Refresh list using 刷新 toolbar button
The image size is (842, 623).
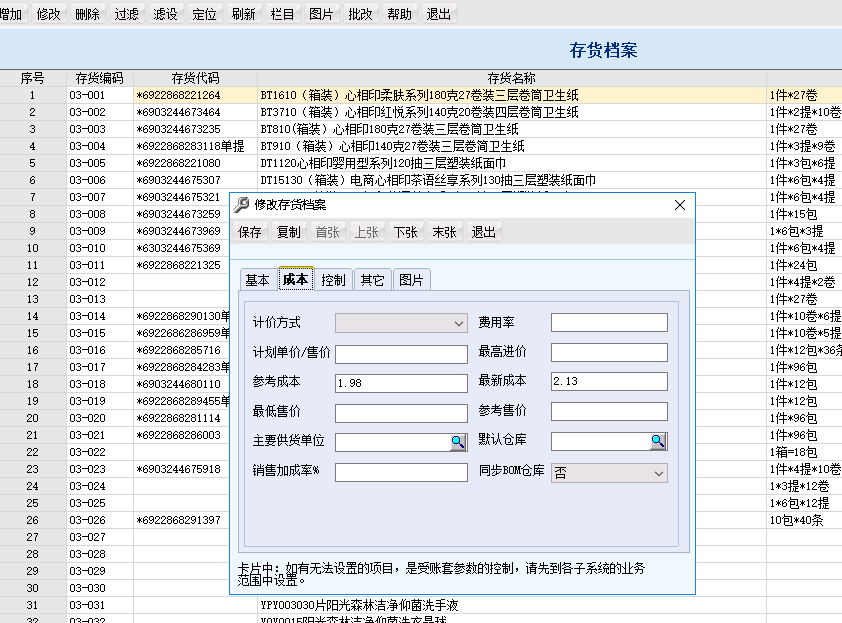click(x=243, y=14)
